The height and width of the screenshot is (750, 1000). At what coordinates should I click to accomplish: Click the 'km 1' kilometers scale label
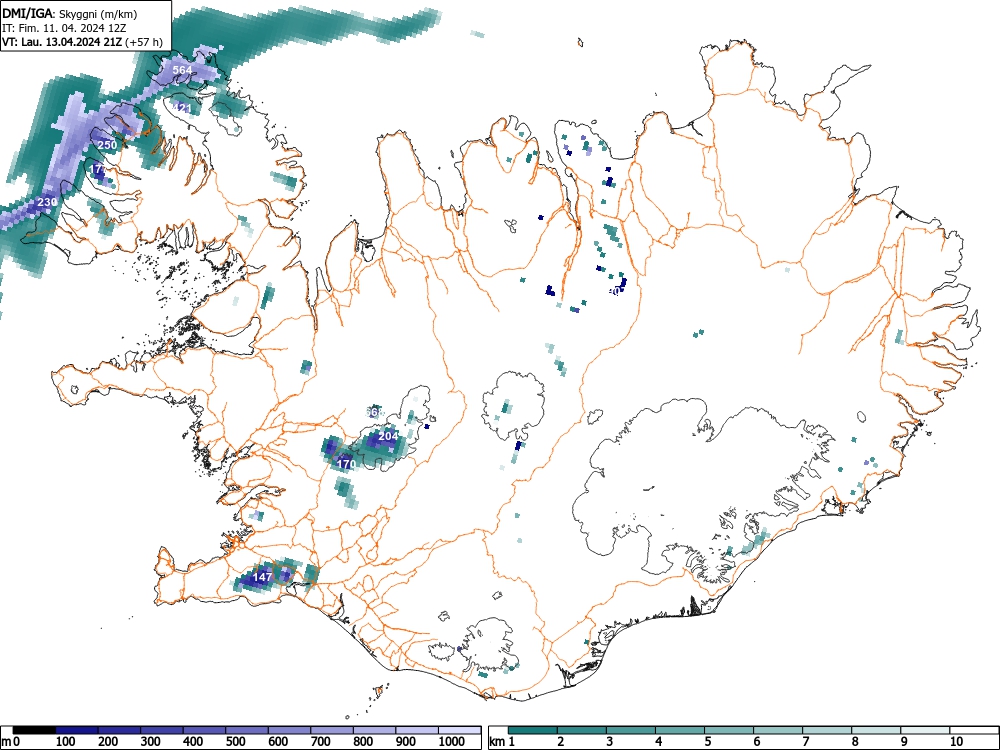[502, 742]
